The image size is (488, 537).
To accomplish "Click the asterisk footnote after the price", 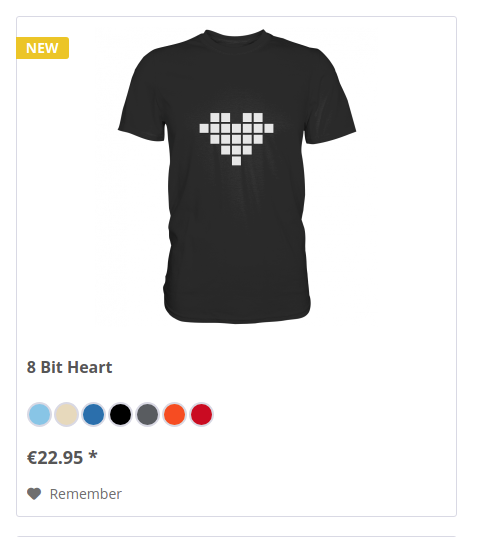I will pyautogui.click(x=93, y=455).
